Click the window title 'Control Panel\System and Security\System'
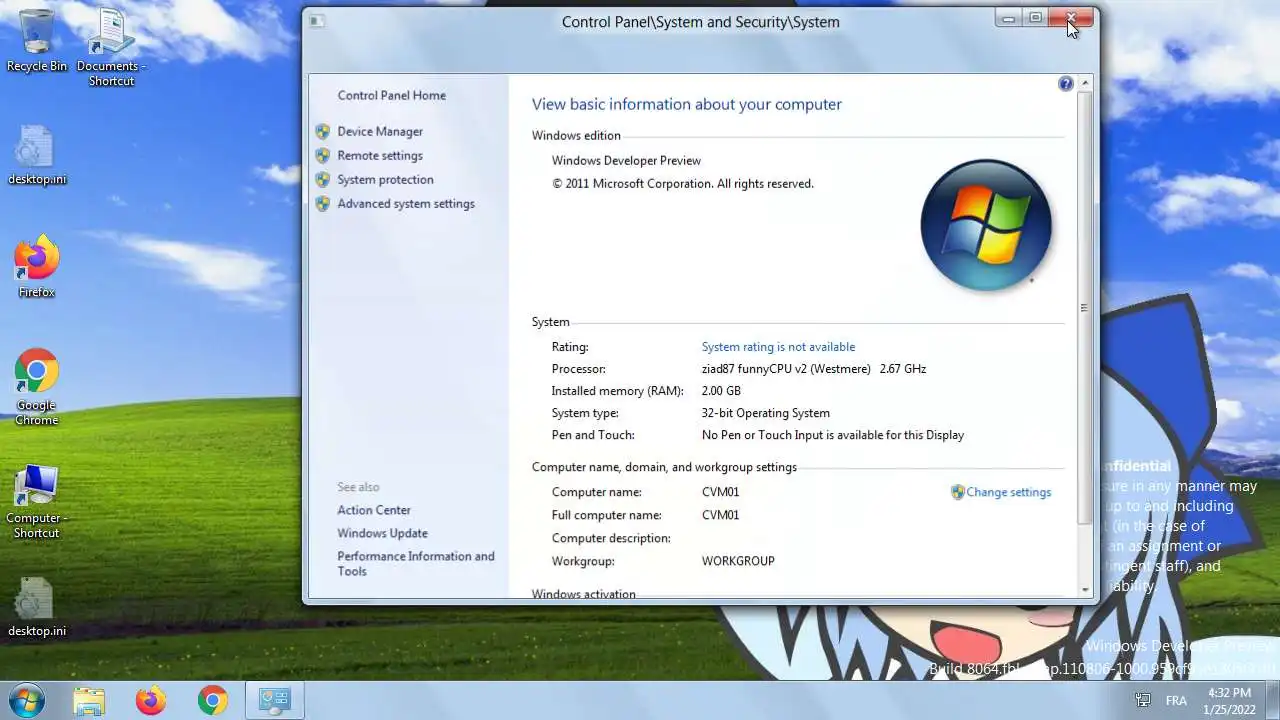 tap(701, 22)
